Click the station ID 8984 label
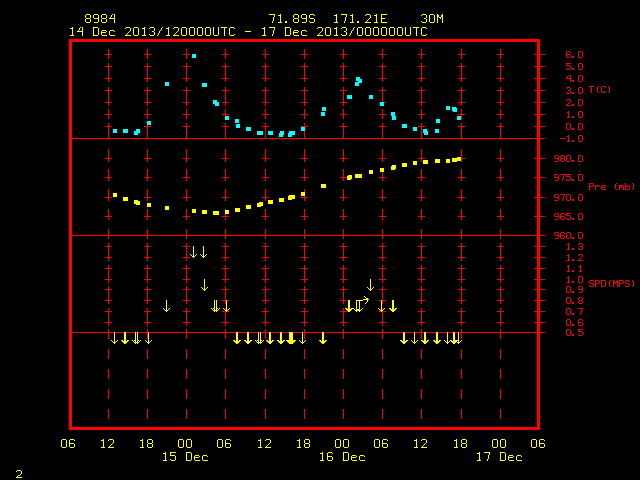Image resolution: width=640 pixels, height=480 pixels. tap(100, 19)
